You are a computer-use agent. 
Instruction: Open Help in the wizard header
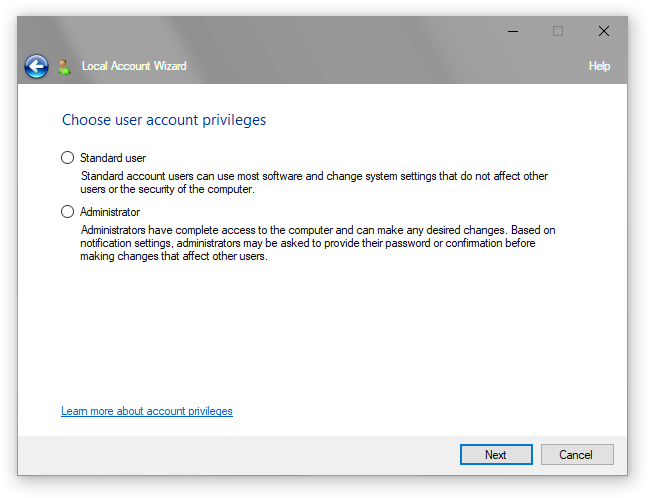[599, 66]
